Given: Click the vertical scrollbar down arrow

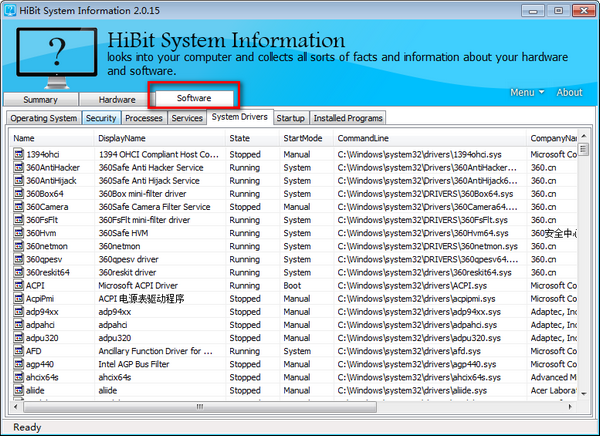Looking at the screenshot, I should click(584, 393).
